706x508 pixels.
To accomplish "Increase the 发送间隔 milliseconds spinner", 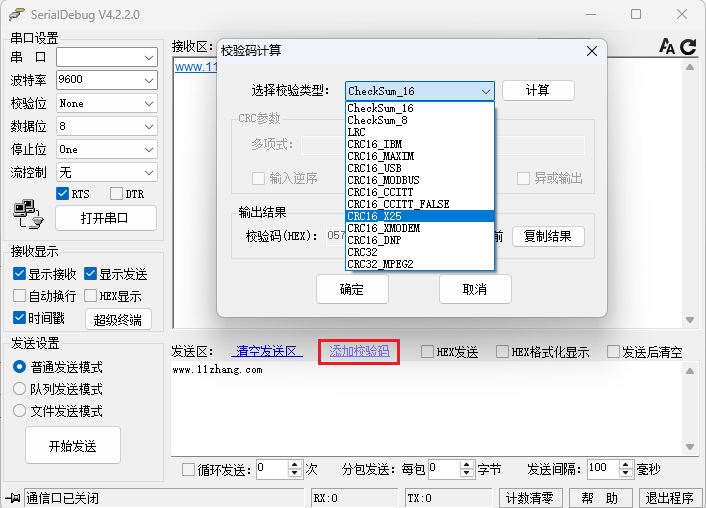I will pos(625,465).
